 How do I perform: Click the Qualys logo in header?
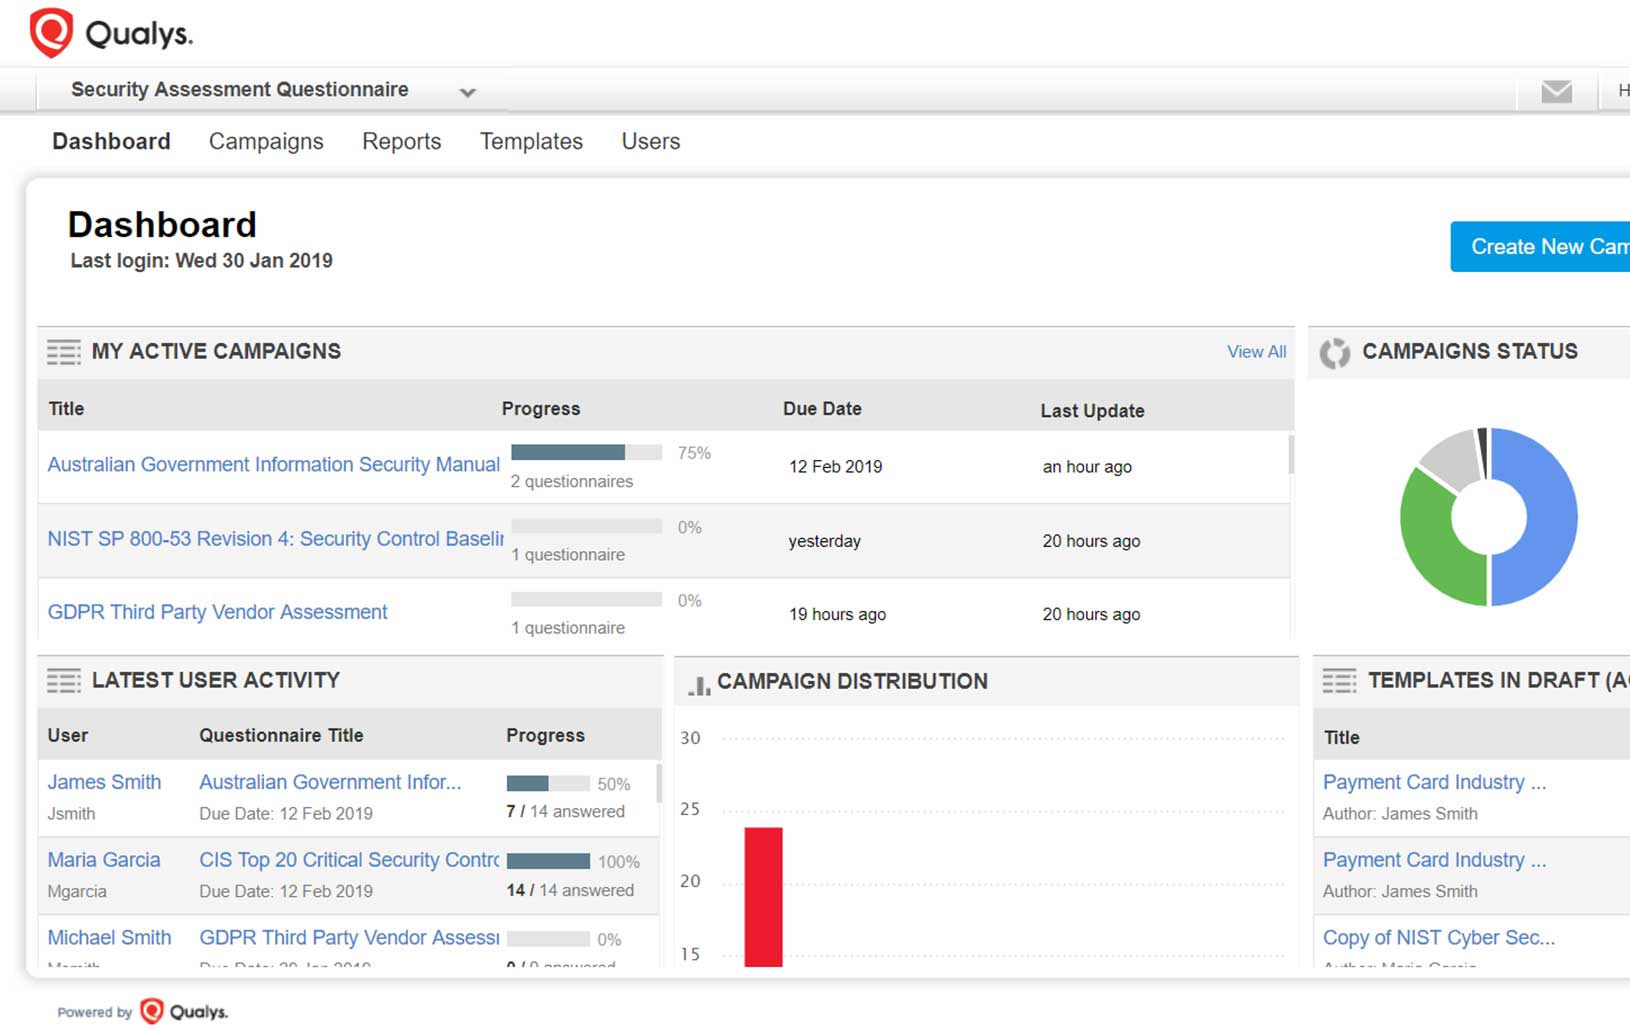tap(110, 33)
